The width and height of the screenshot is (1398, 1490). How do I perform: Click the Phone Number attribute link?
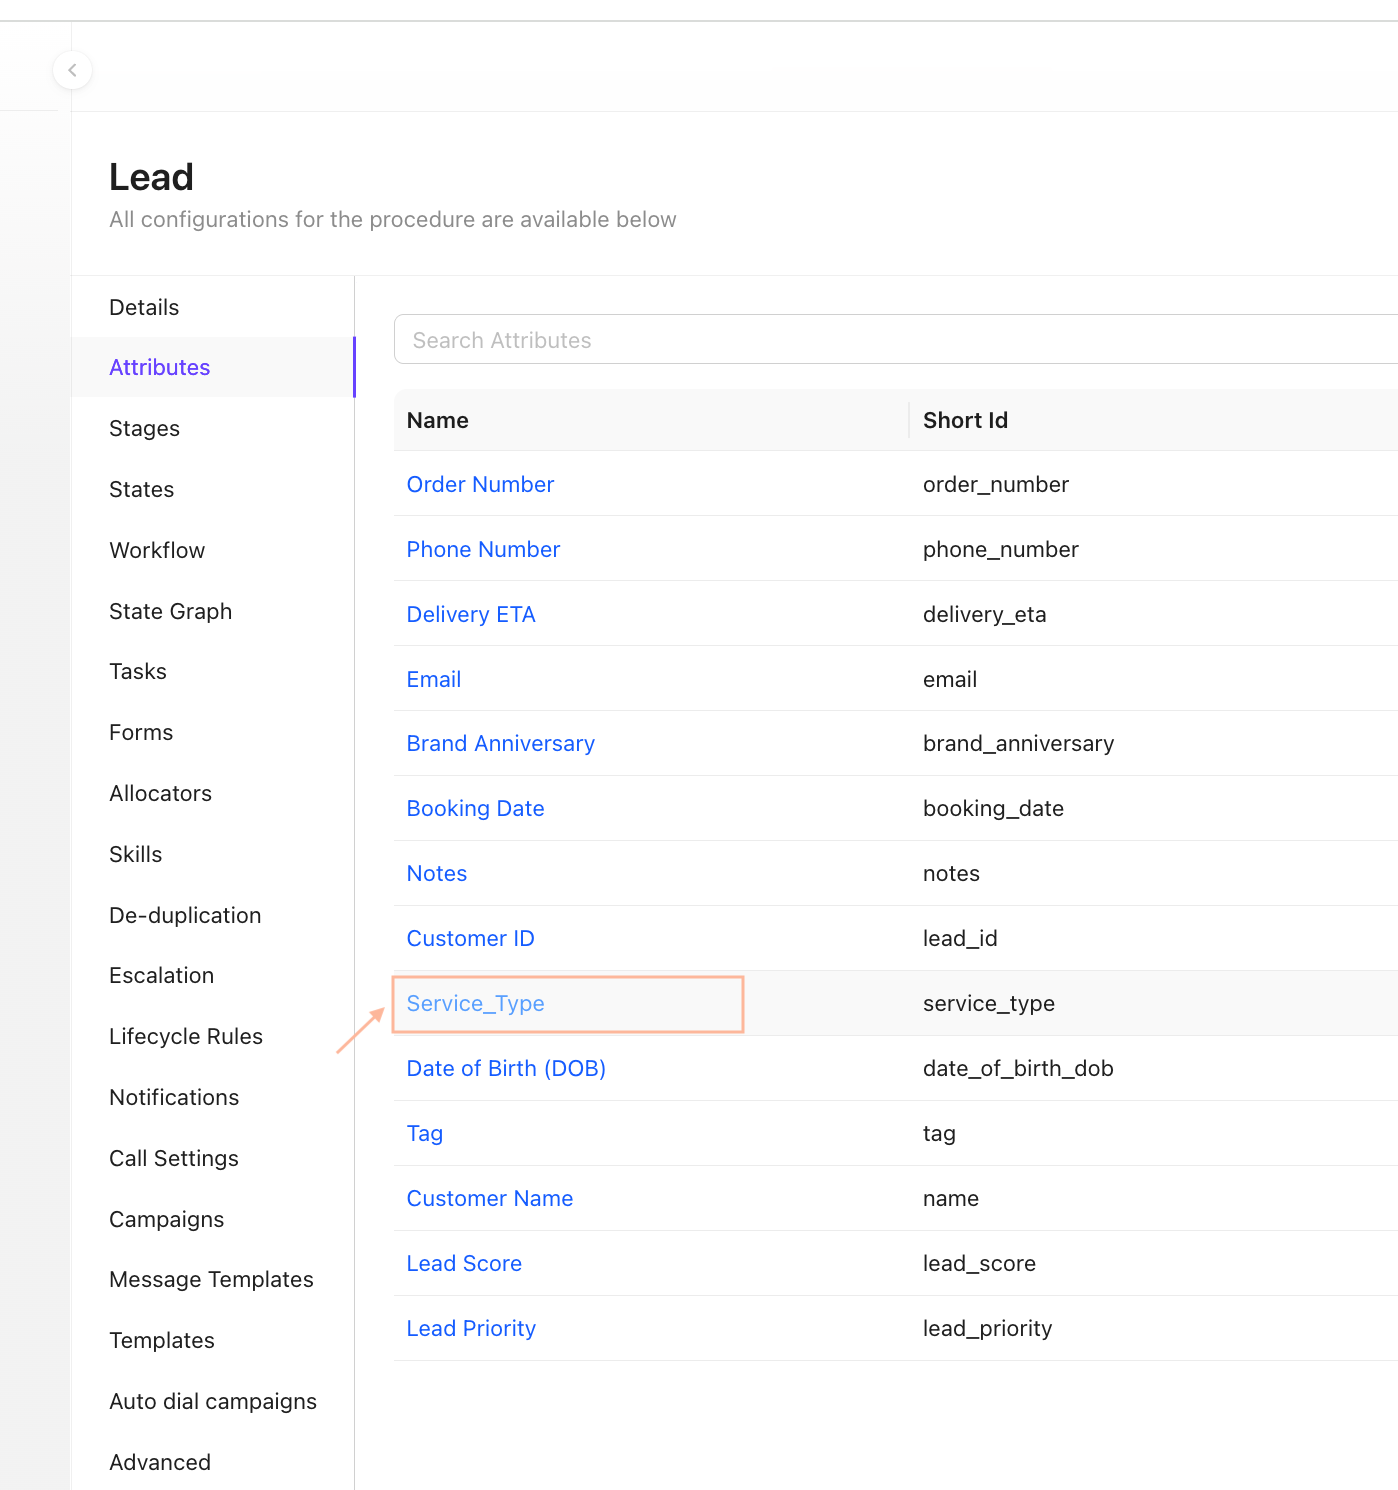[x=483, y=549]
